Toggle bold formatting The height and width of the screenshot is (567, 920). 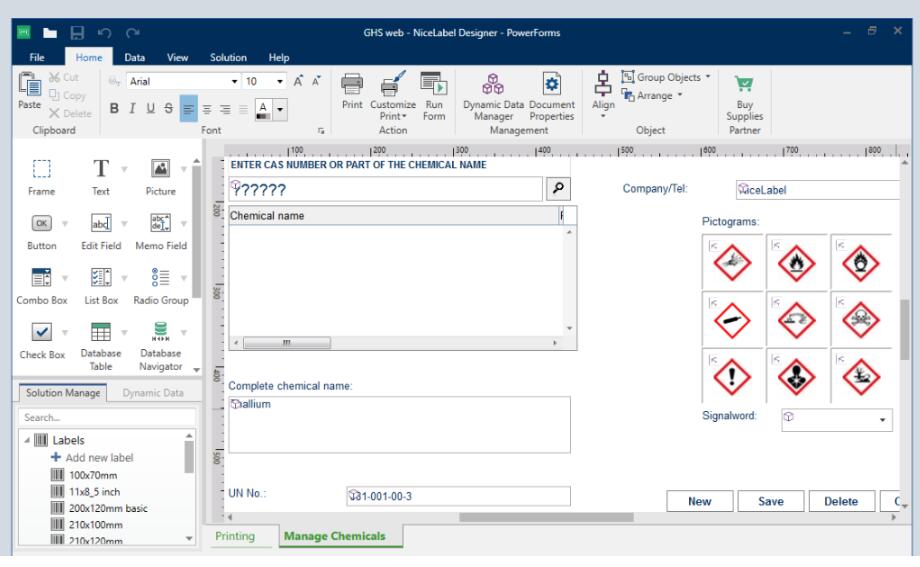tap(114, 109)
